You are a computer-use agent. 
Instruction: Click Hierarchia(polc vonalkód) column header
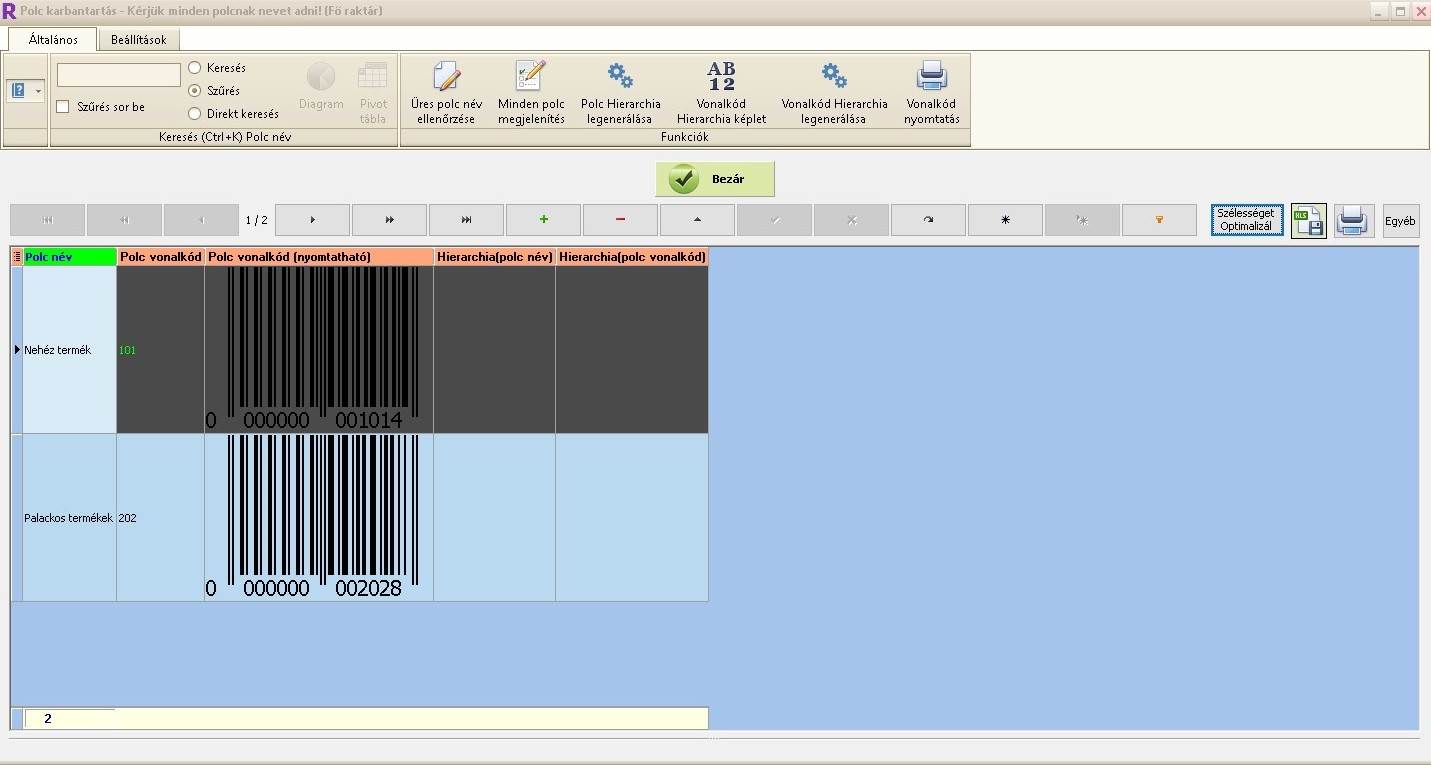632,257
